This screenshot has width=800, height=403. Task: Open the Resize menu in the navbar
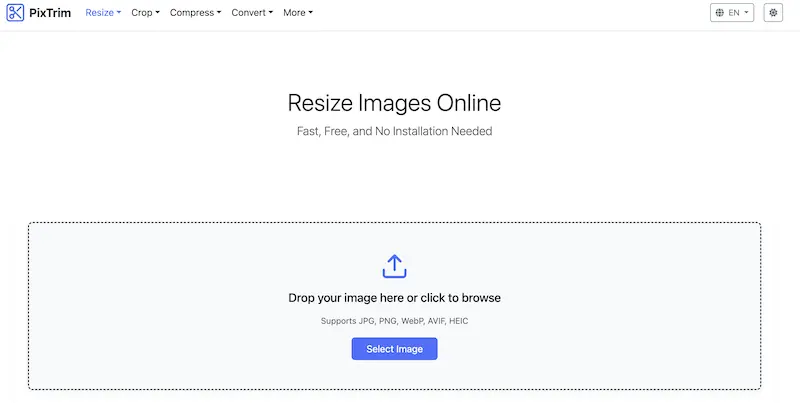(x=102, y=13)
